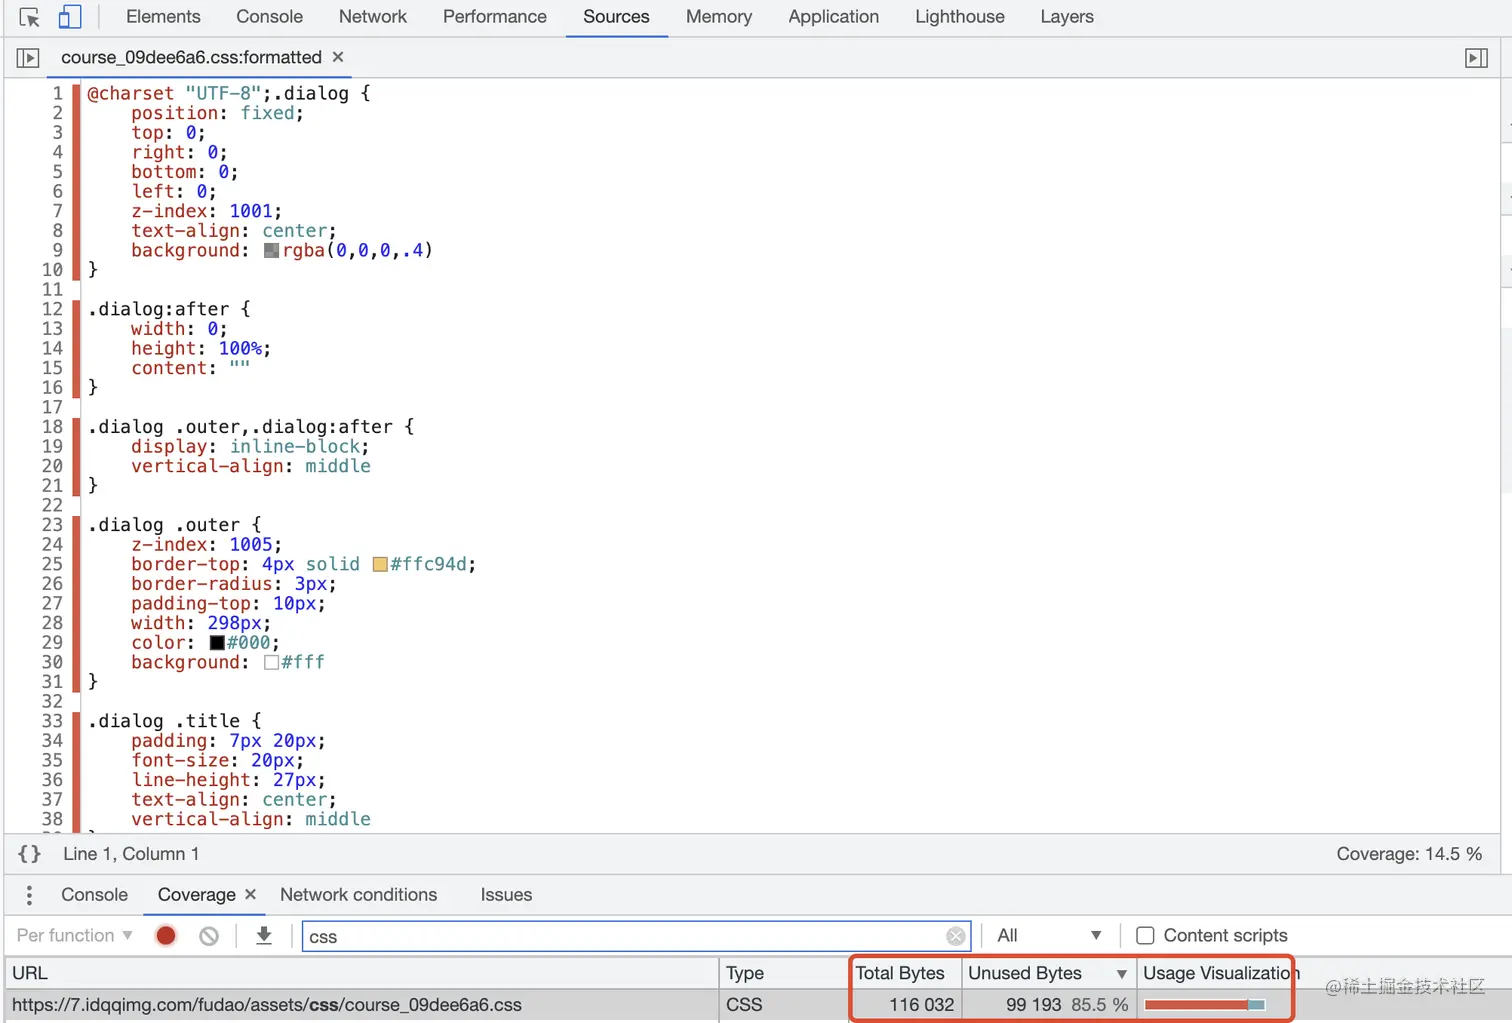Open the Per function dropdown
Viewport: 1512px width, 1023px height.
(75, 935)
